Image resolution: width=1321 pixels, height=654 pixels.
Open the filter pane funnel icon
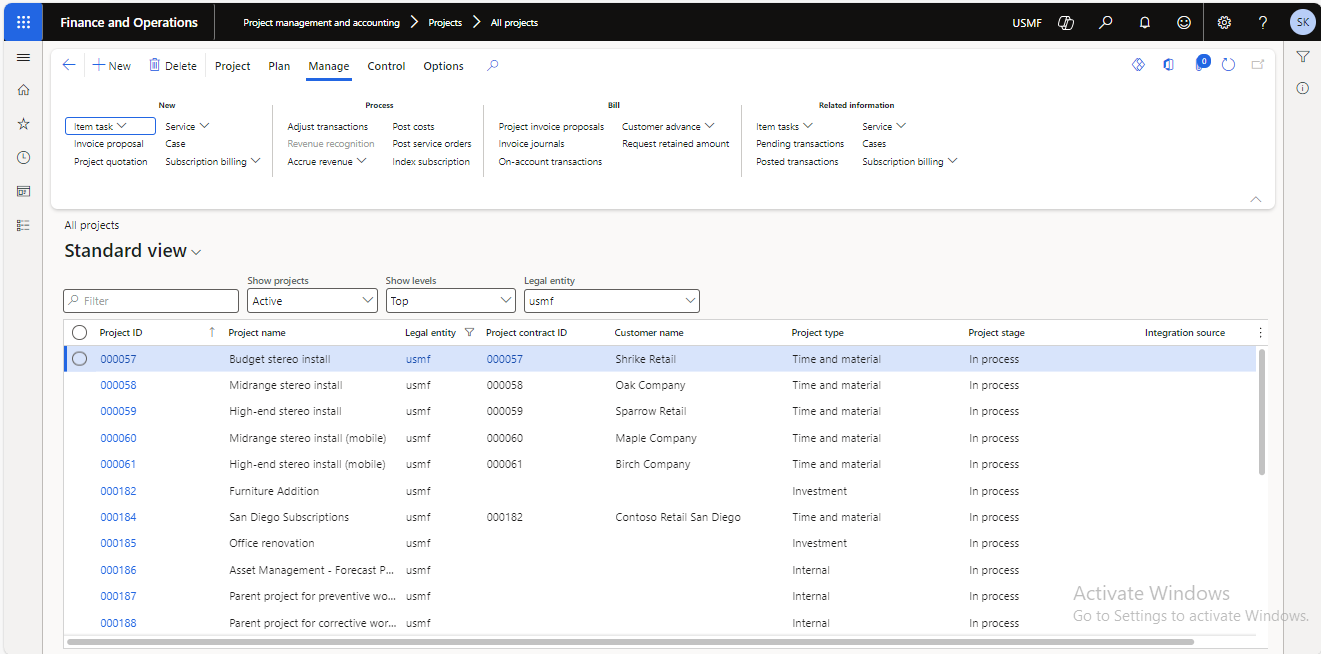(1302, 57)
